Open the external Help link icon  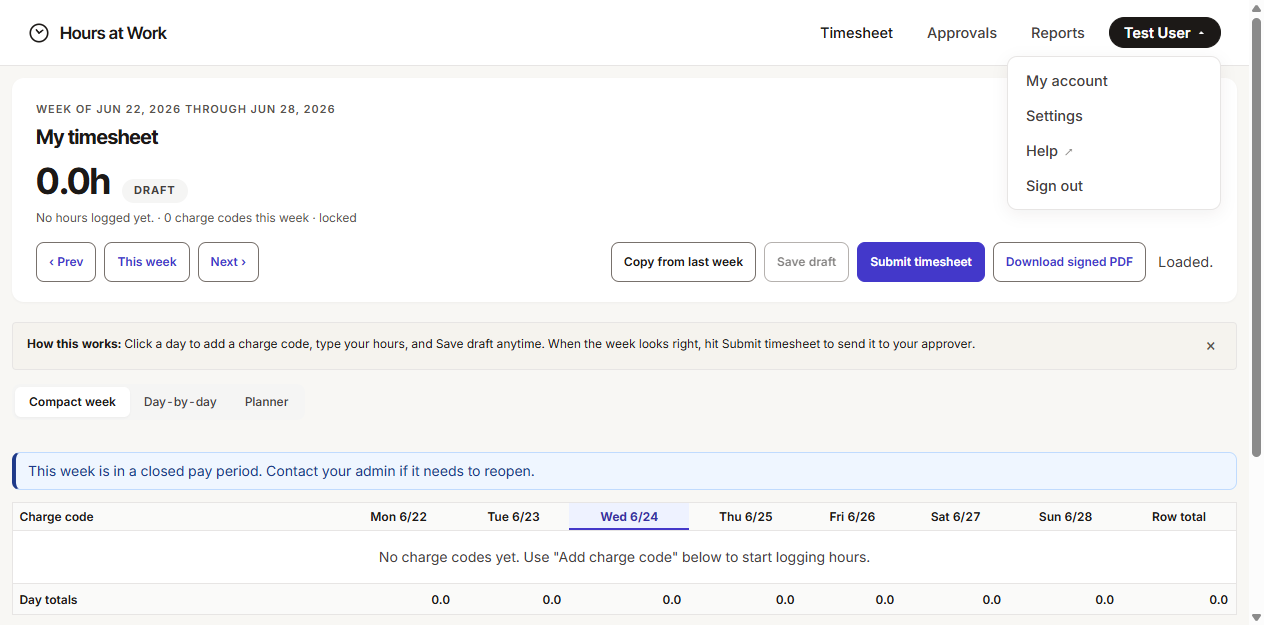point(1068,151)
